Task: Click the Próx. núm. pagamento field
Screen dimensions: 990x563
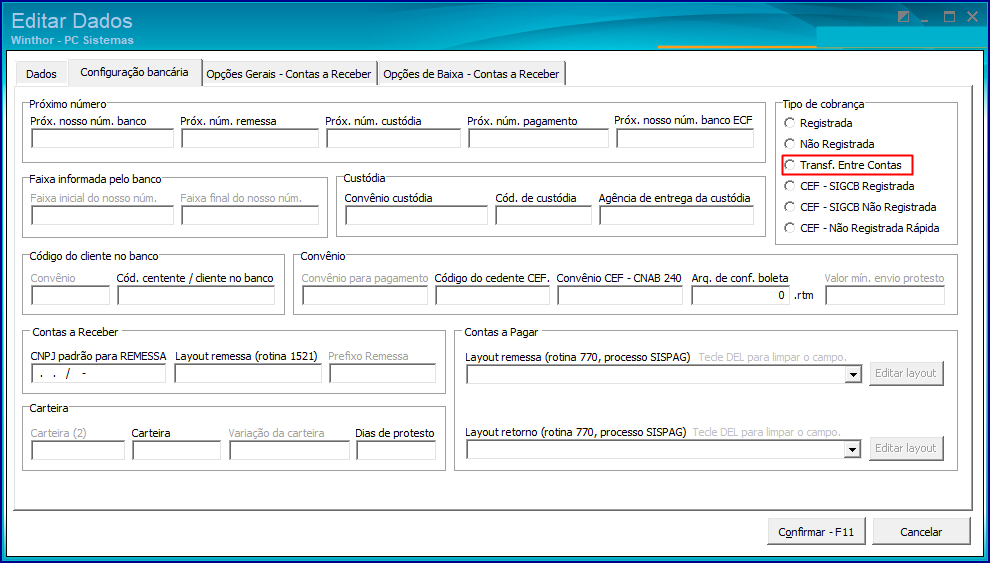Action: tap(539, 139)
